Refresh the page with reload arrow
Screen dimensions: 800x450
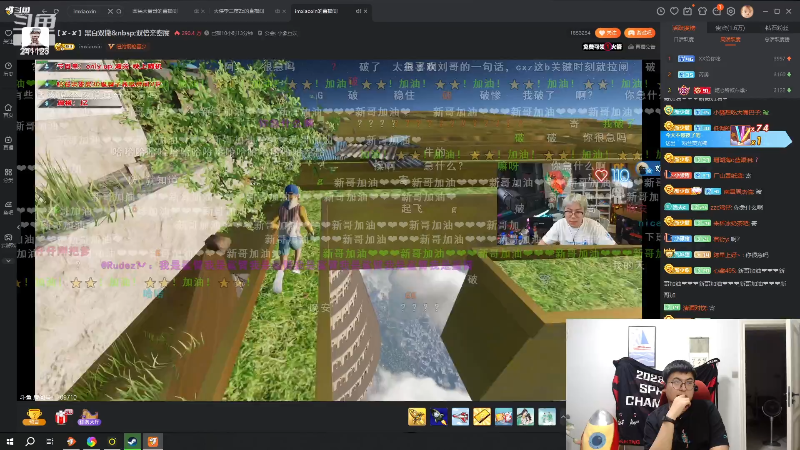[56, 11]
